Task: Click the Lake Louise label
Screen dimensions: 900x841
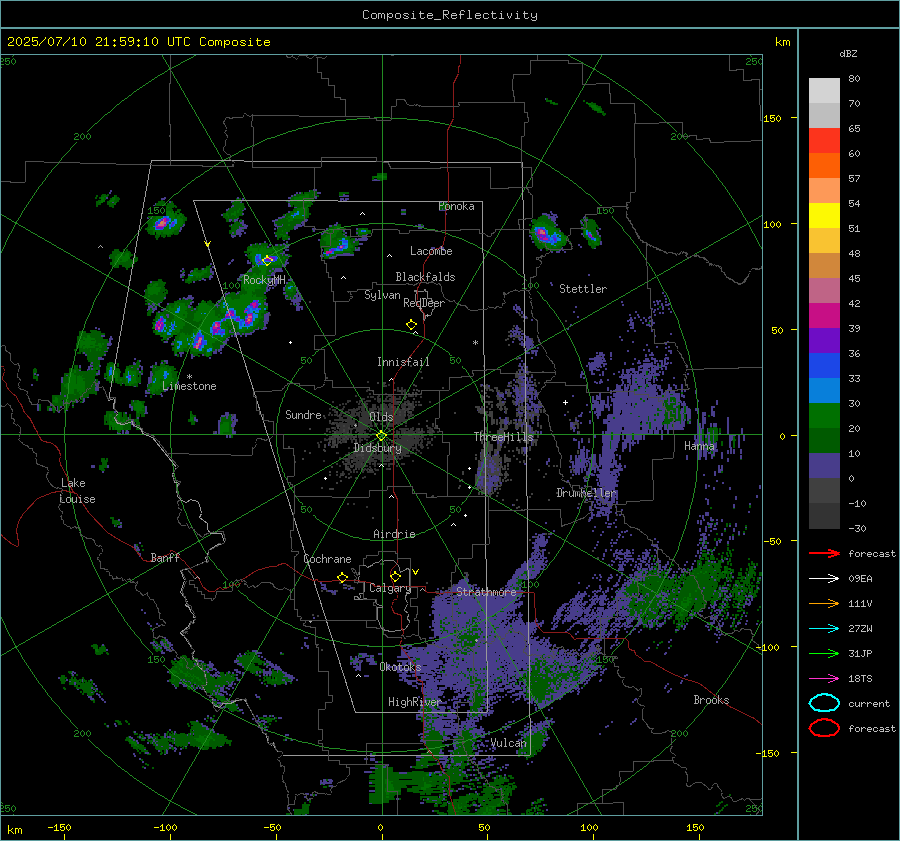Action: [77, 491]
